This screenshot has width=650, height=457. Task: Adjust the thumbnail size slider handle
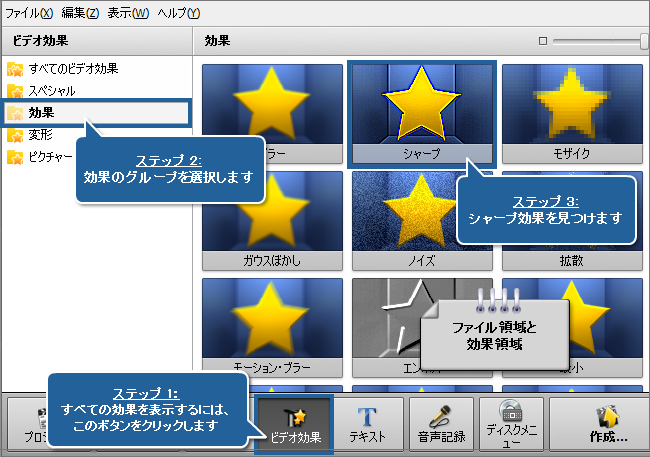[x=644, y=41]
